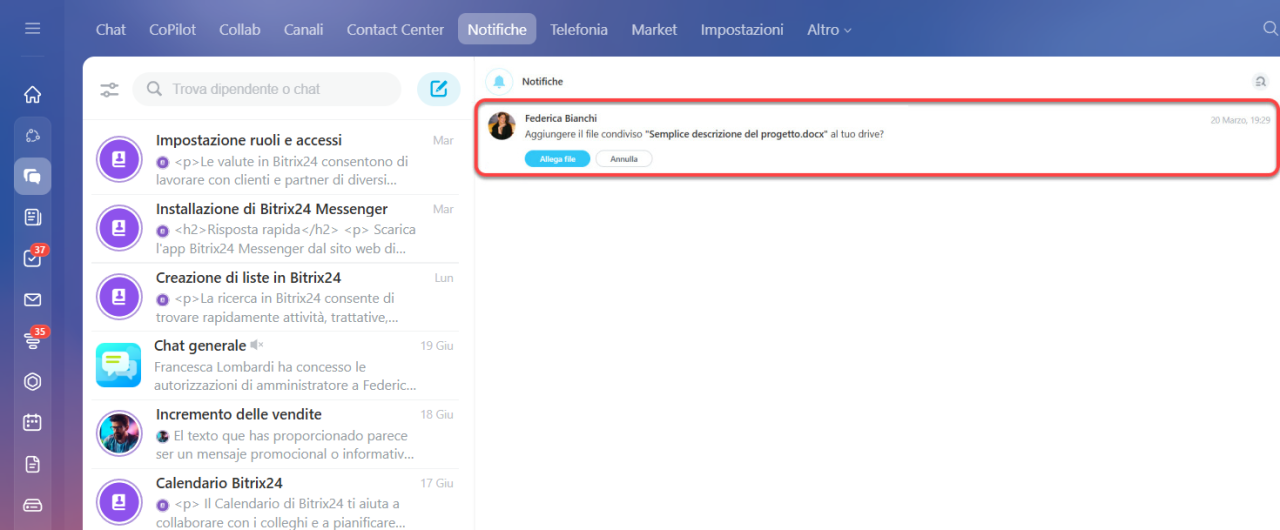Screen dimensions: 1280x530
Task: Click the Chat generale muted speaker icon
Action: 257,345
